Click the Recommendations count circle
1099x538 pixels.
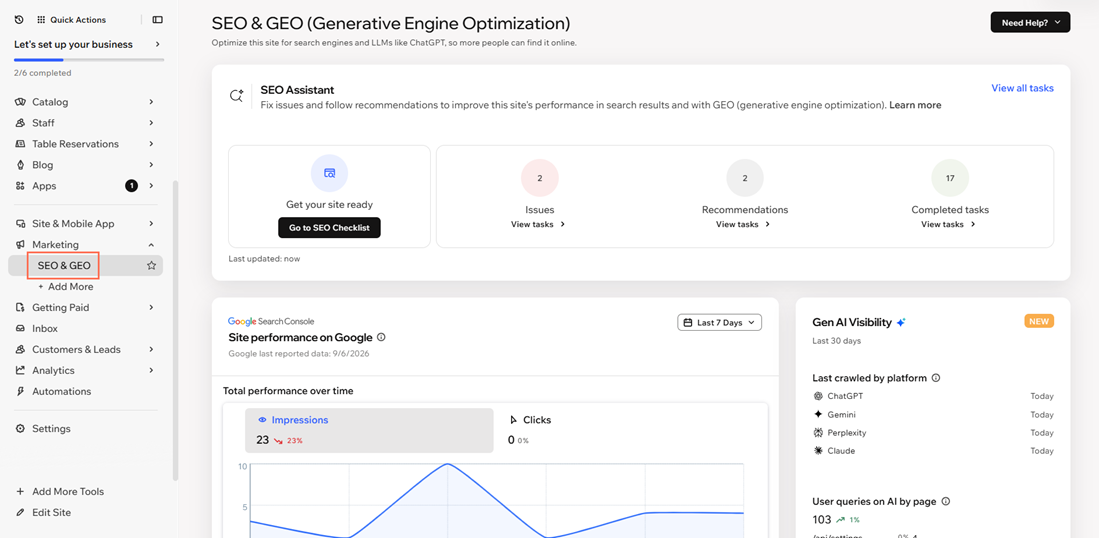coord(745,178)
